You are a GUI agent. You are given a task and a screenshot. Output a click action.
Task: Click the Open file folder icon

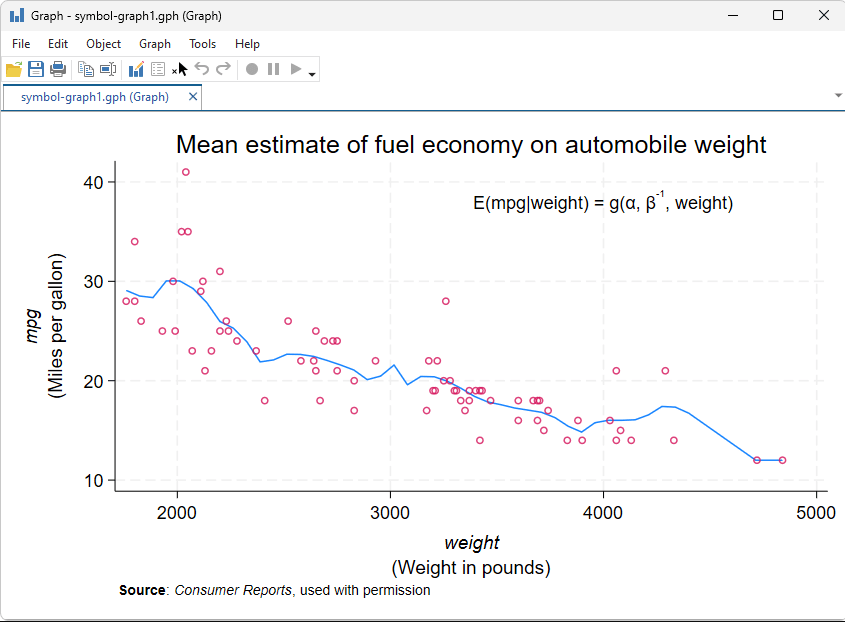[x=14, y=69]
